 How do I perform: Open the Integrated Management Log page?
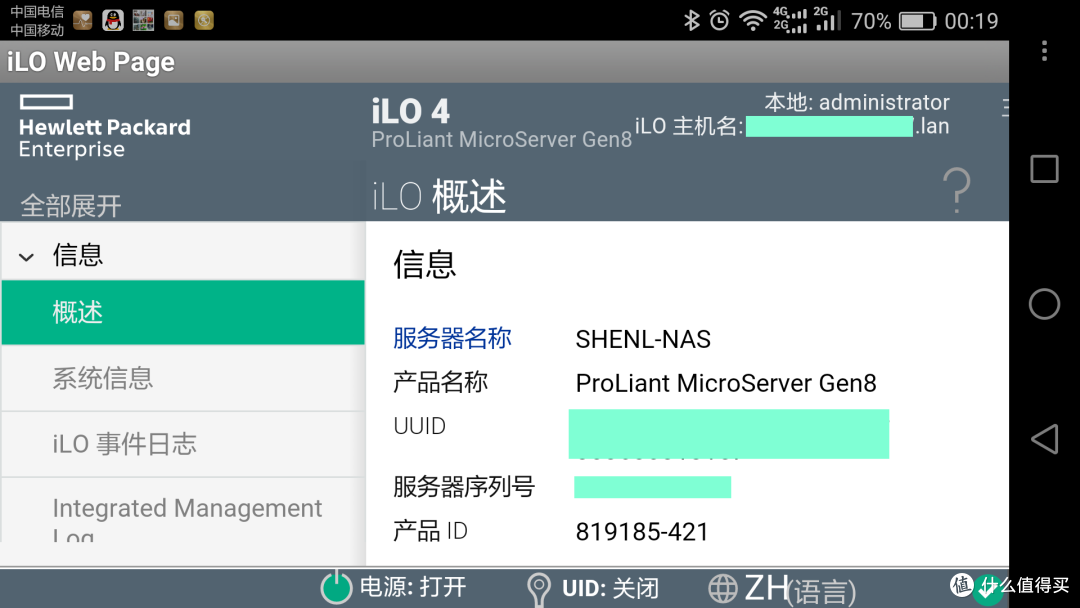[x=183, y=510]
